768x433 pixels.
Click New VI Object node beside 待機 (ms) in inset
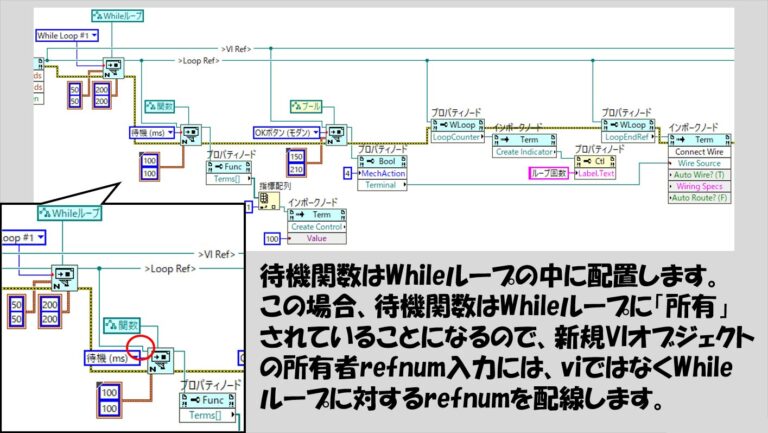[160, 361]
